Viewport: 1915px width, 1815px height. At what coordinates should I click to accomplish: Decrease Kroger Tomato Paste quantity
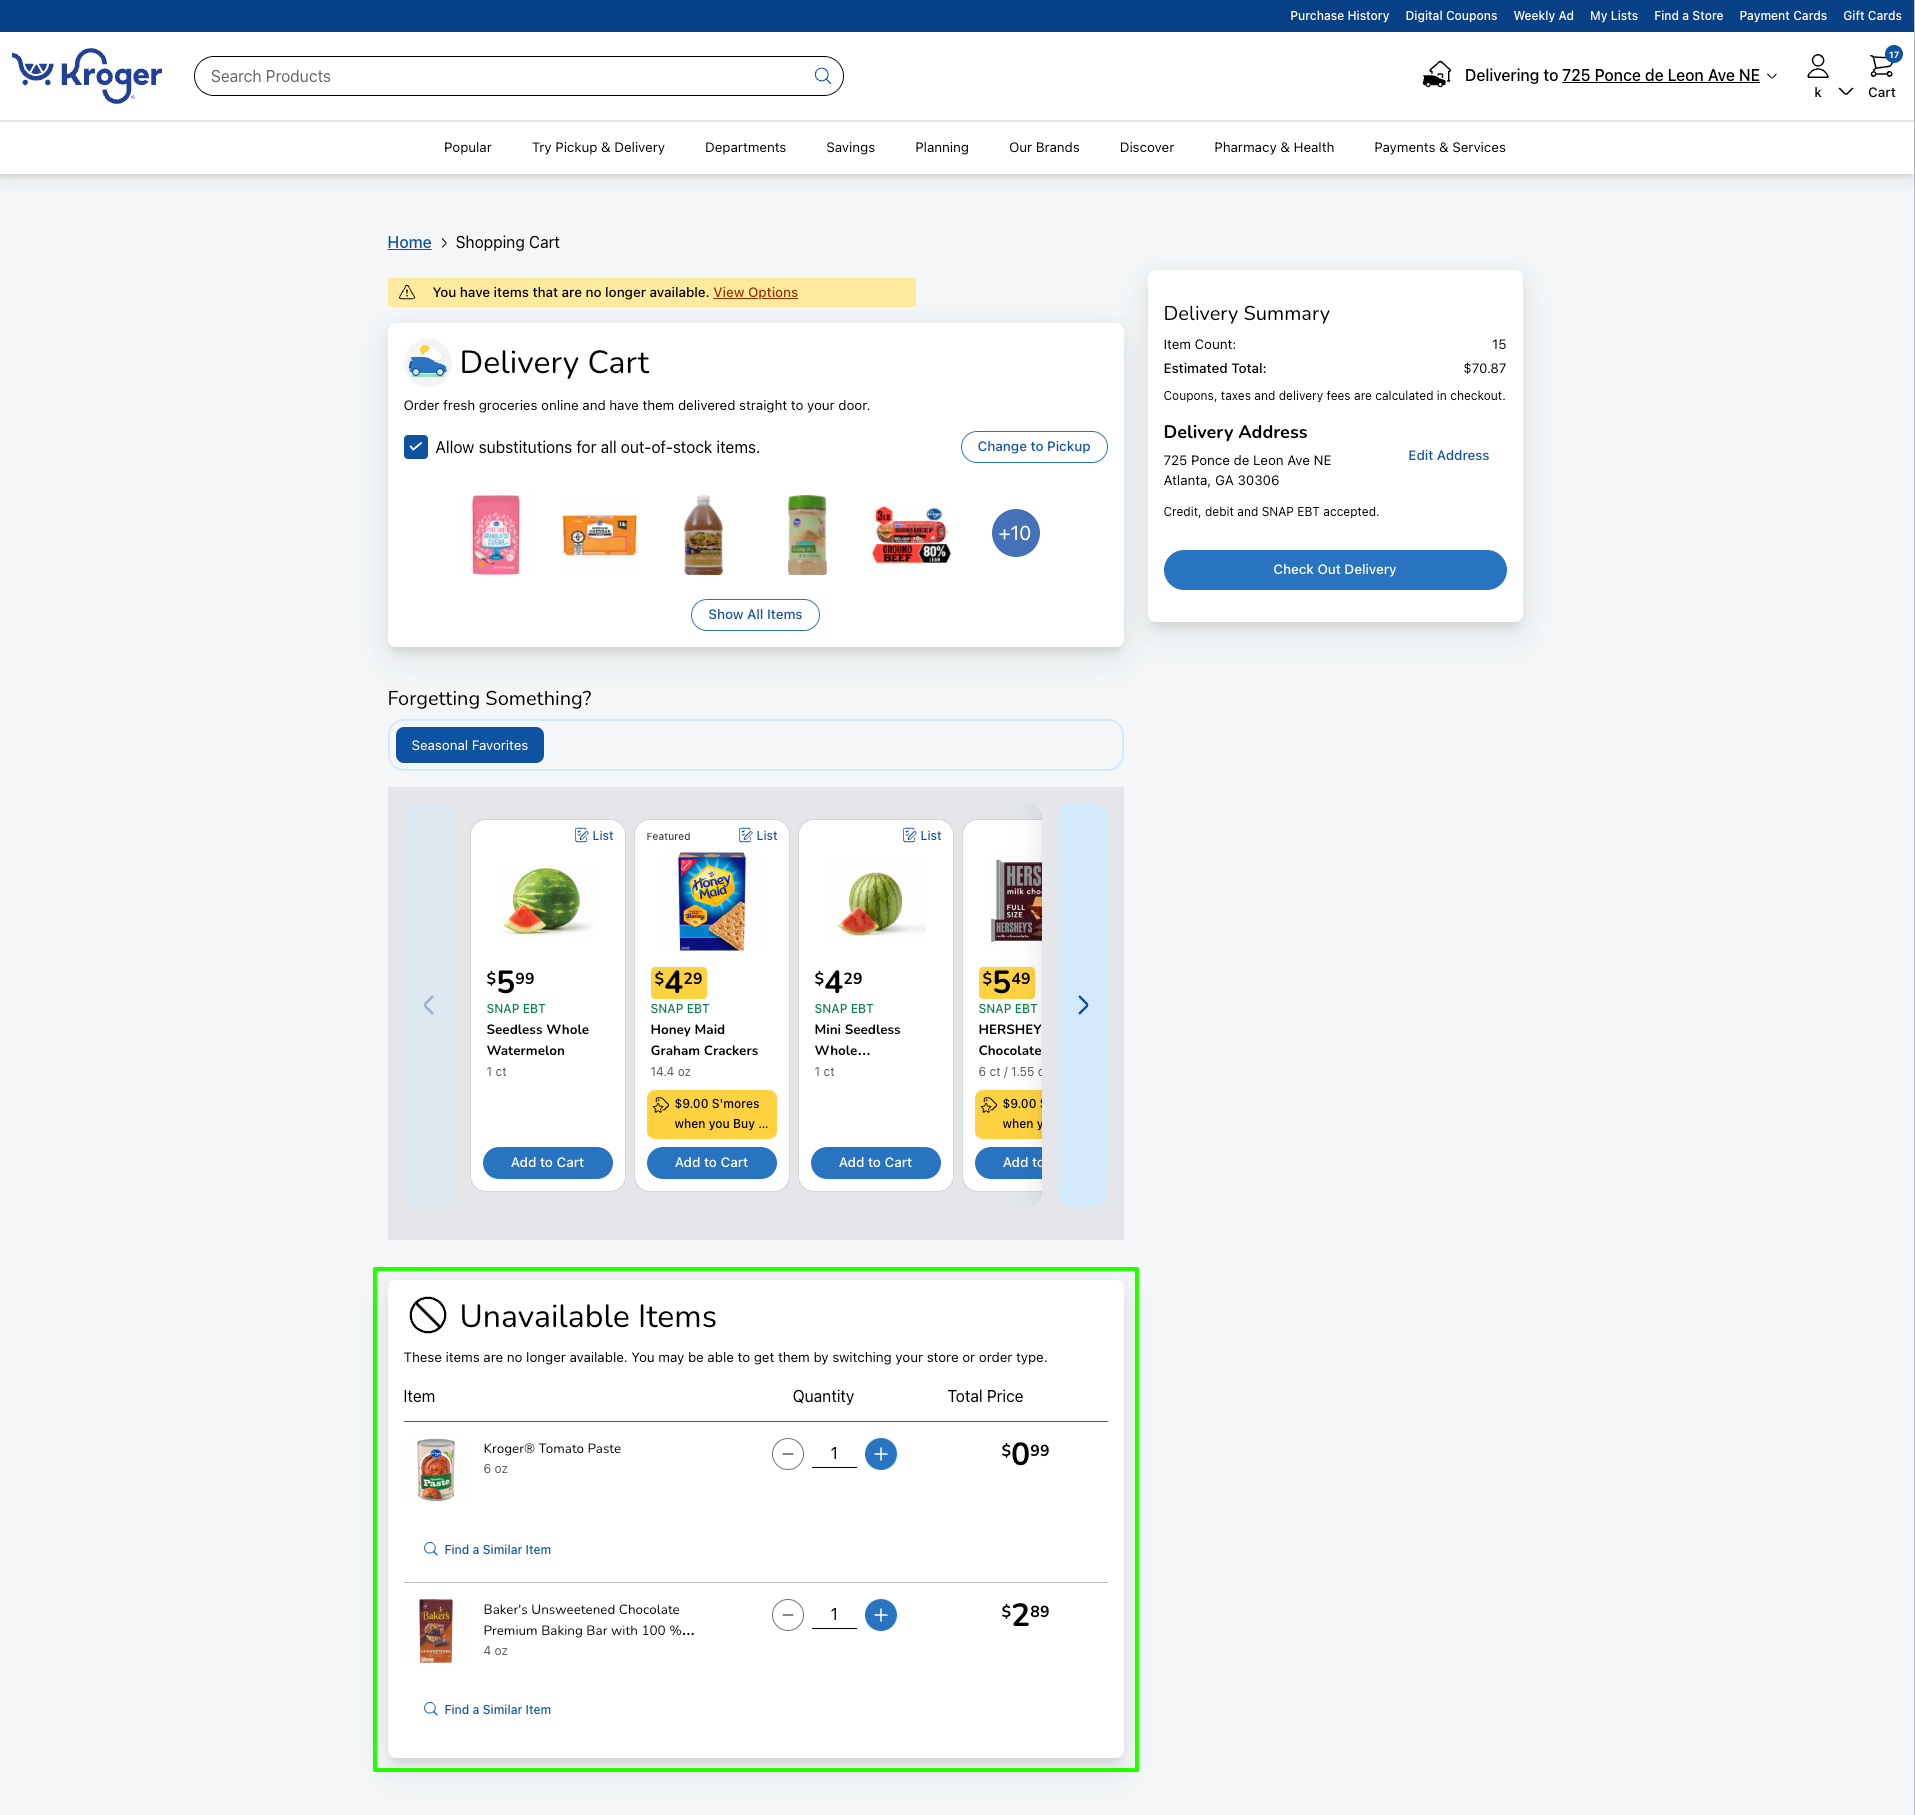788,1454
